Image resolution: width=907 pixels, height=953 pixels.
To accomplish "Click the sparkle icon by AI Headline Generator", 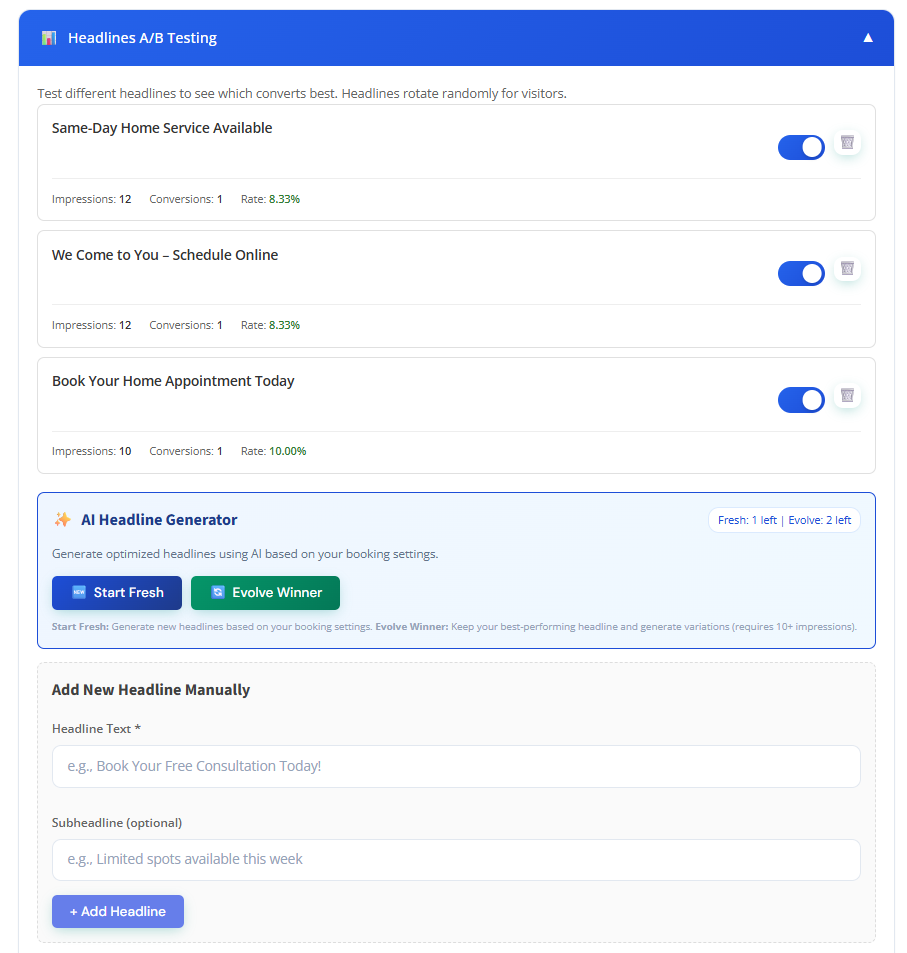I will (x=63, y=520).
